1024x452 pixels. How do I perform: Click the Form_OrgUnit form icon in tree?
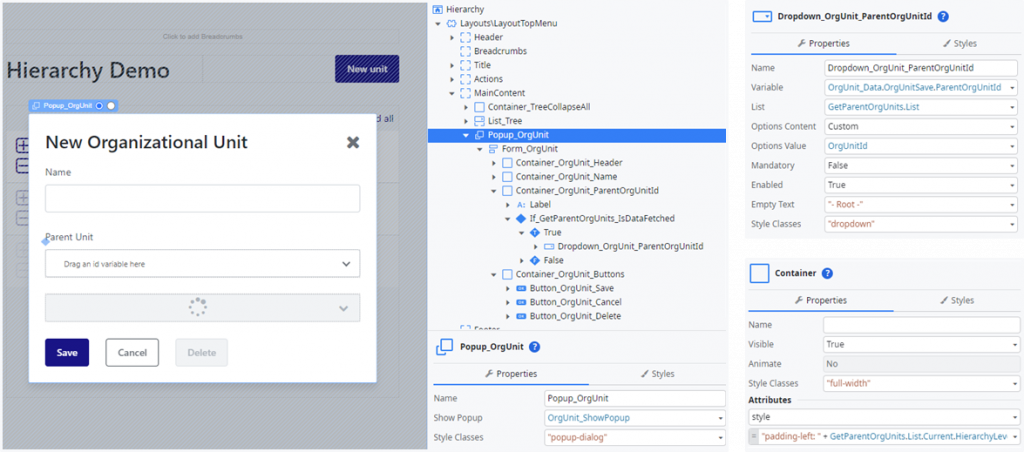(493, 148)
